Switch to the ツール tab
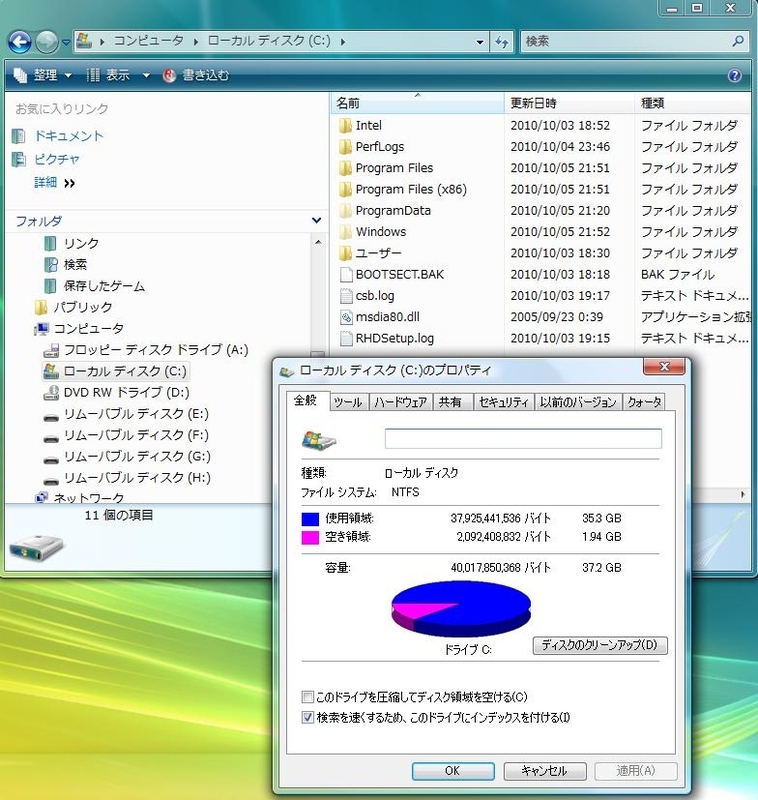Screen dimensions: 758x800 (348, 403)
